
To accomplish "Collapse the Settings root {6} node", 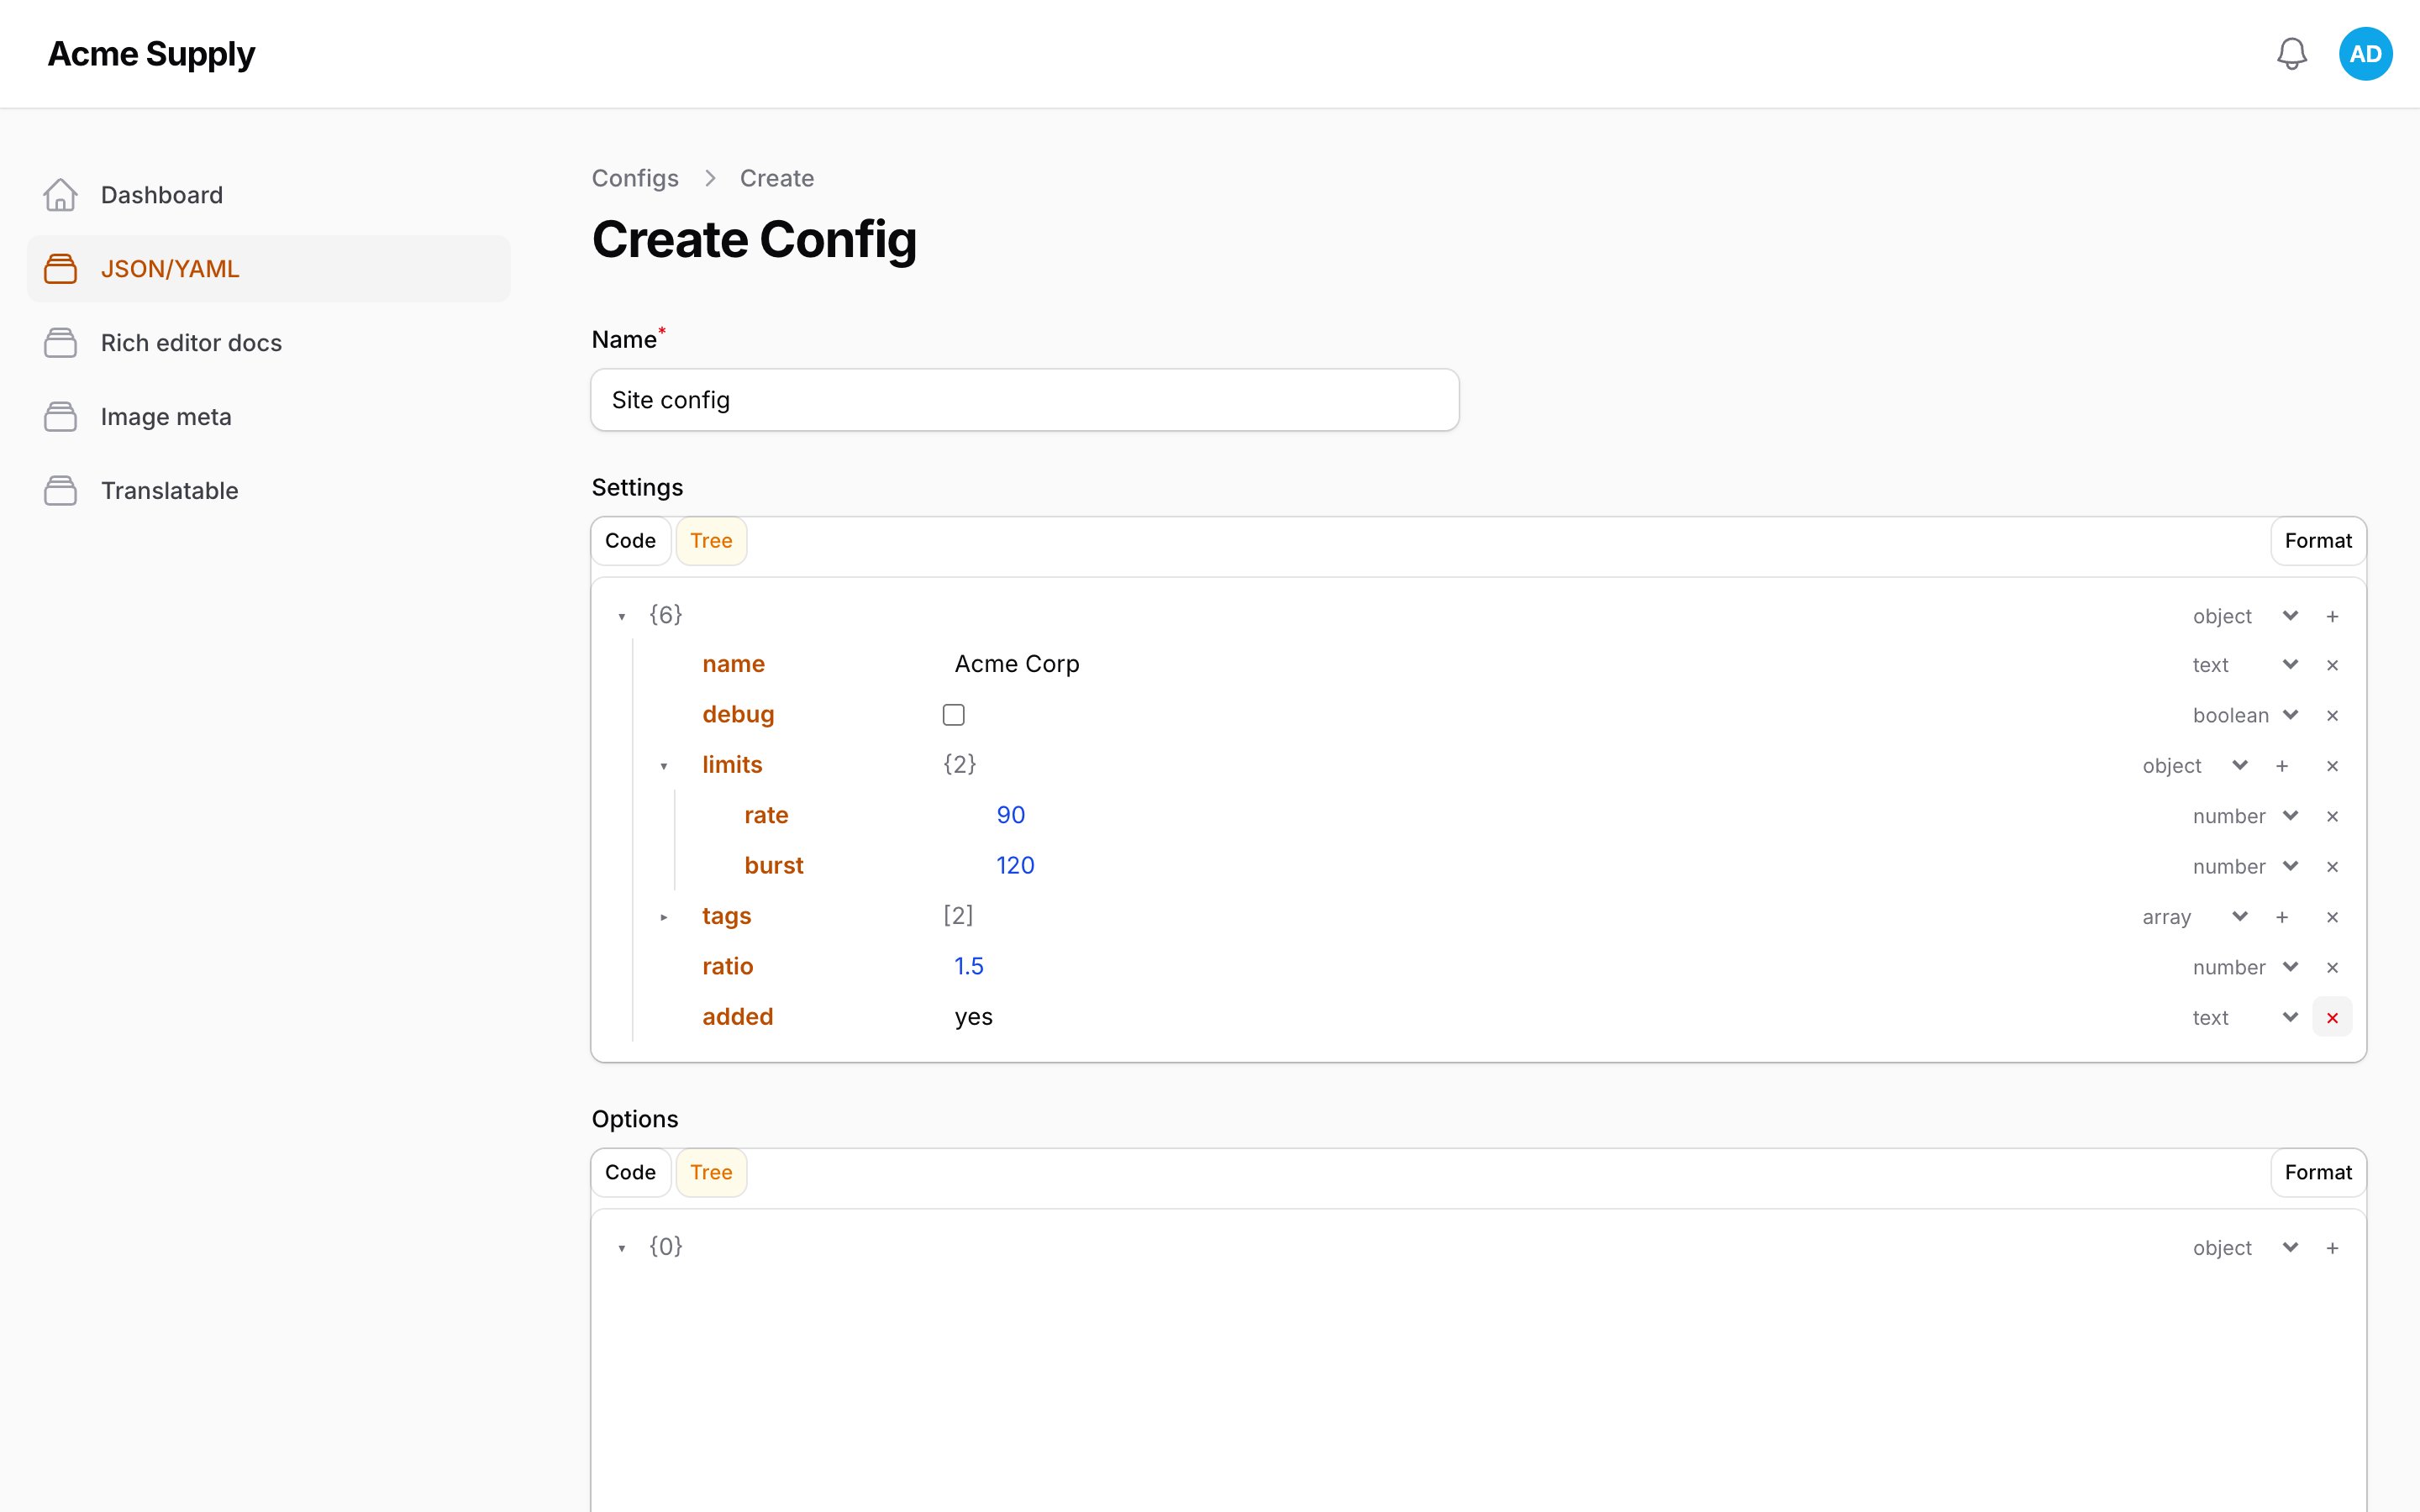I will coord(622,616).
